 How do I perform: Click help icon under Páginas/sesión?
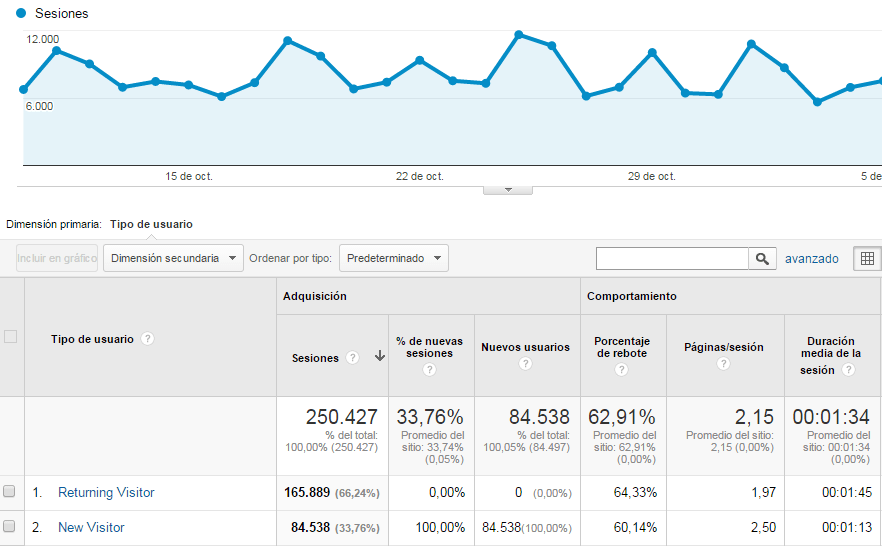pos(723,364)
